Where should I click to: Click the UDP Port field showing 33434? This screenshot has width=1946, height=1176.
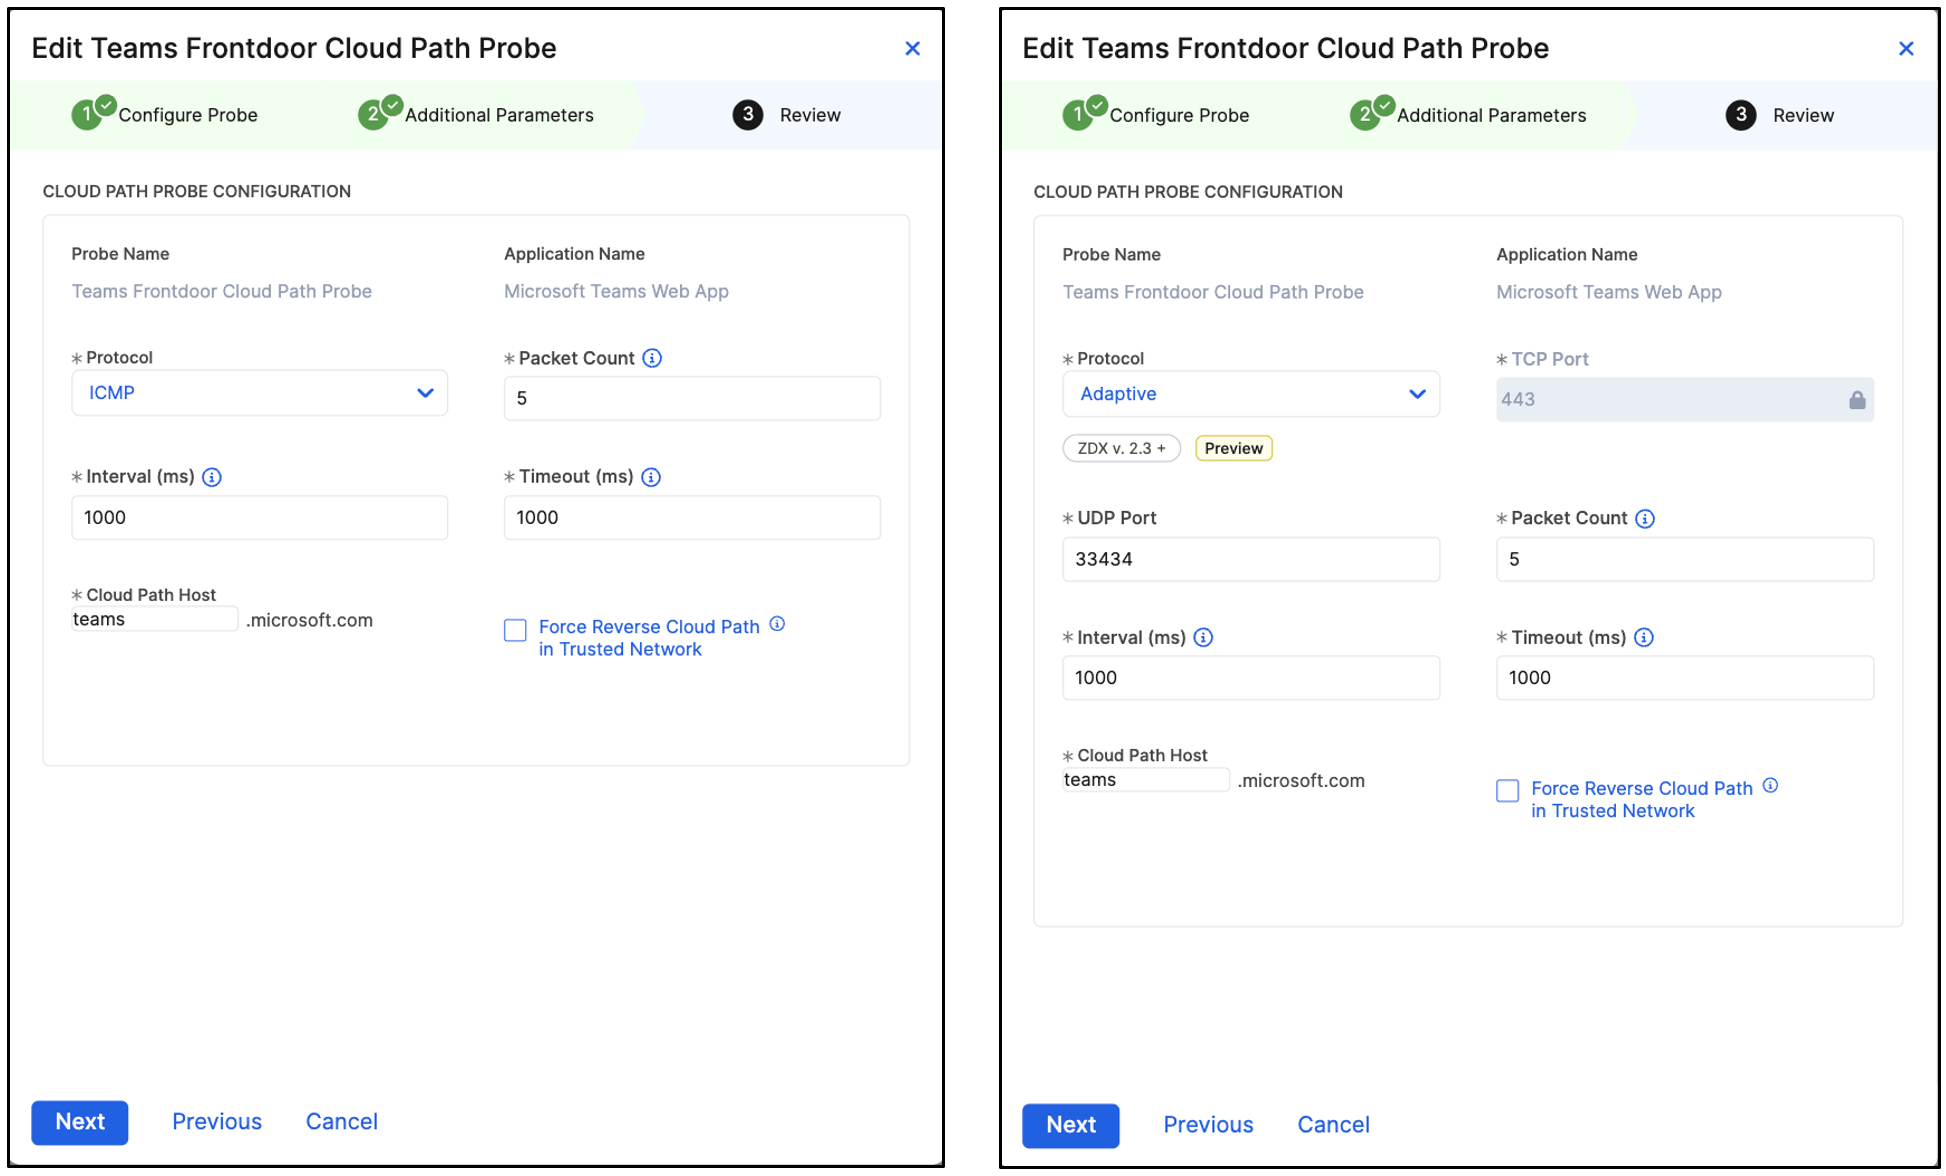coord(1250,559)
